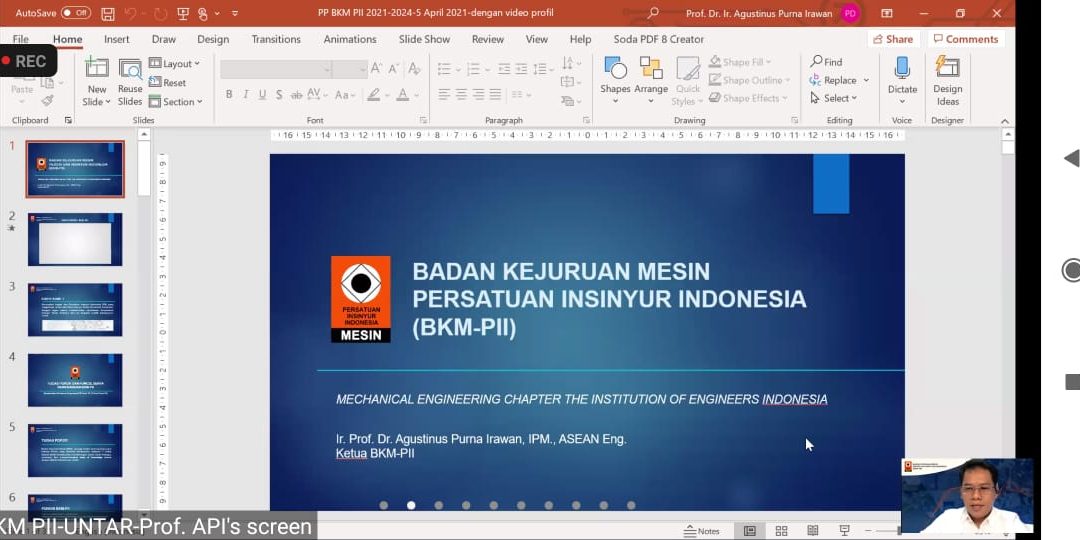The image size is (1080, 540).
Task: Click the Reset slide button
Action: pos(167,83)
